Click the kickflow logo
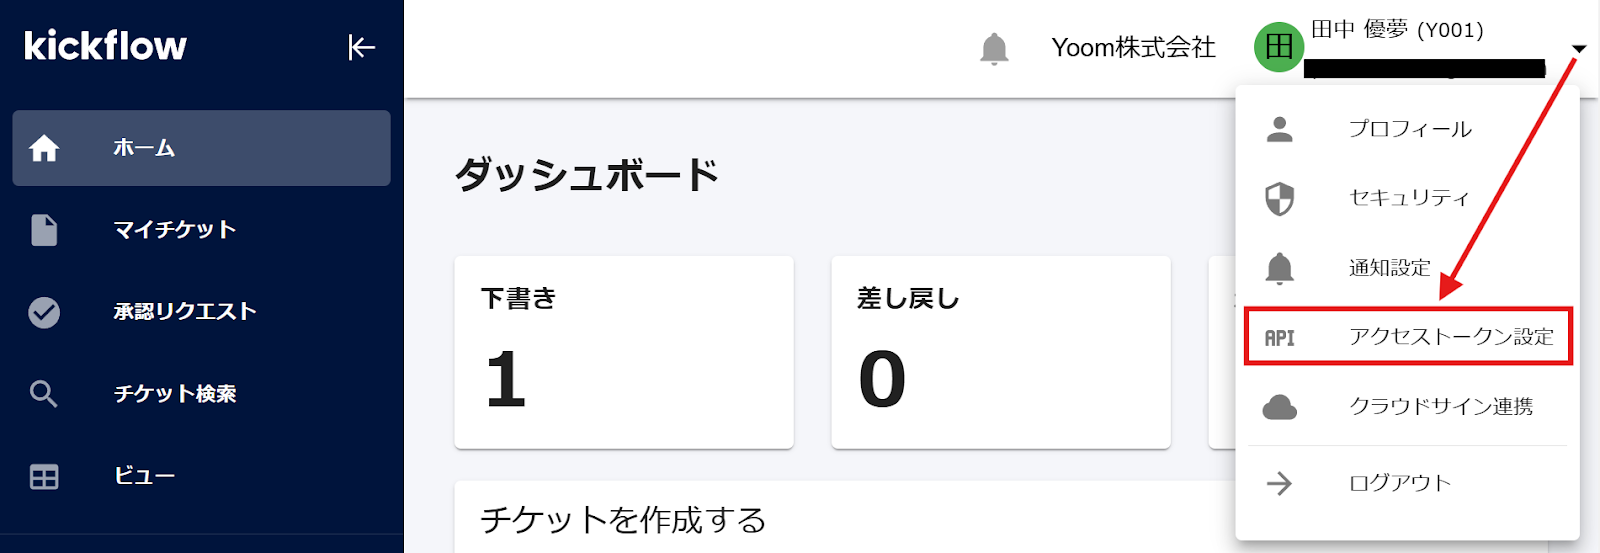This screenshot has height=553, width=1600. (106, 46)
